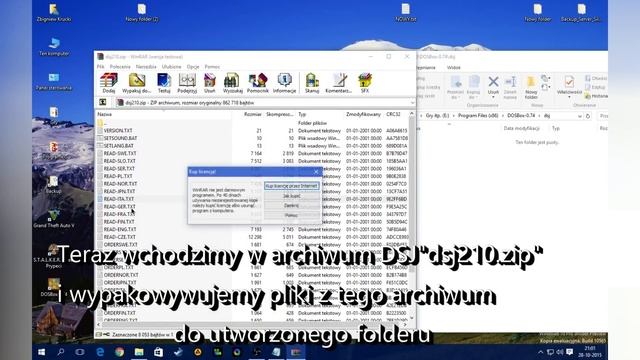Click the Zmodyfikowany column header
640x360 pixels.
pyautogui.click(x=363, y=114)
